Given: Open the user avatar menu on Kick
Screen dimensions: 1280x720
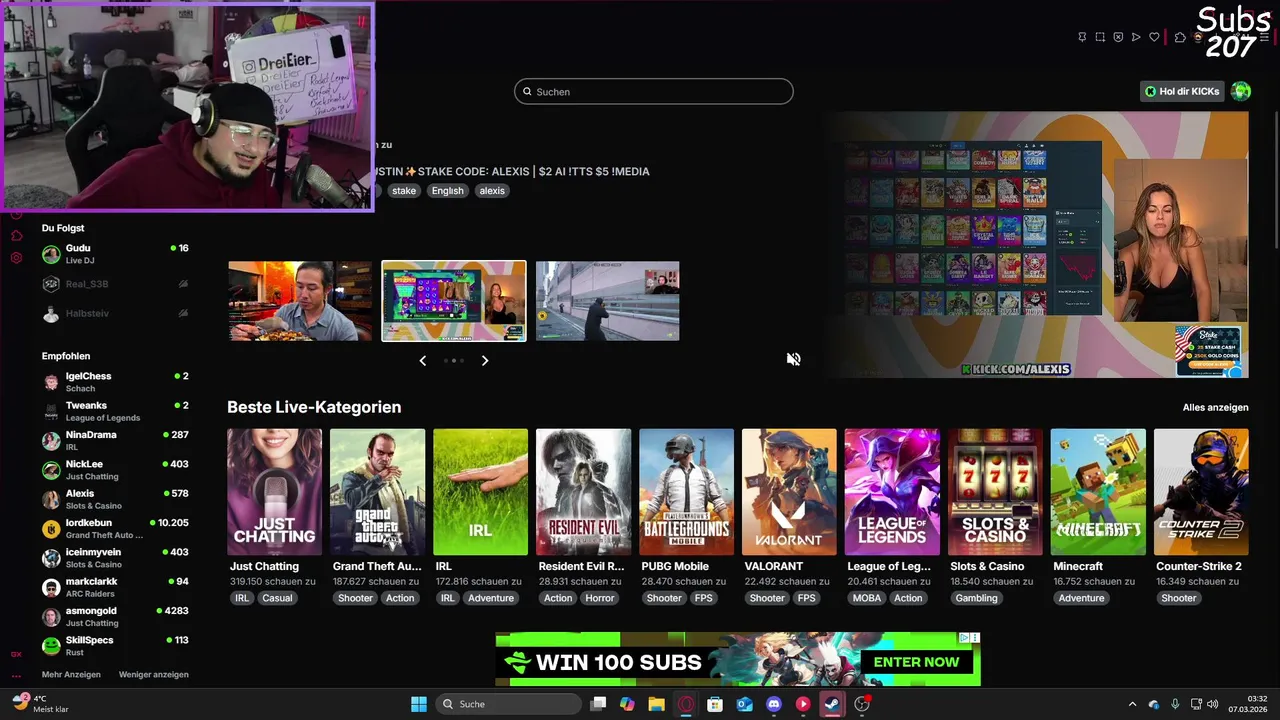Looking at the screenshot, I should pyautogui.click(x=1241, y=91).
